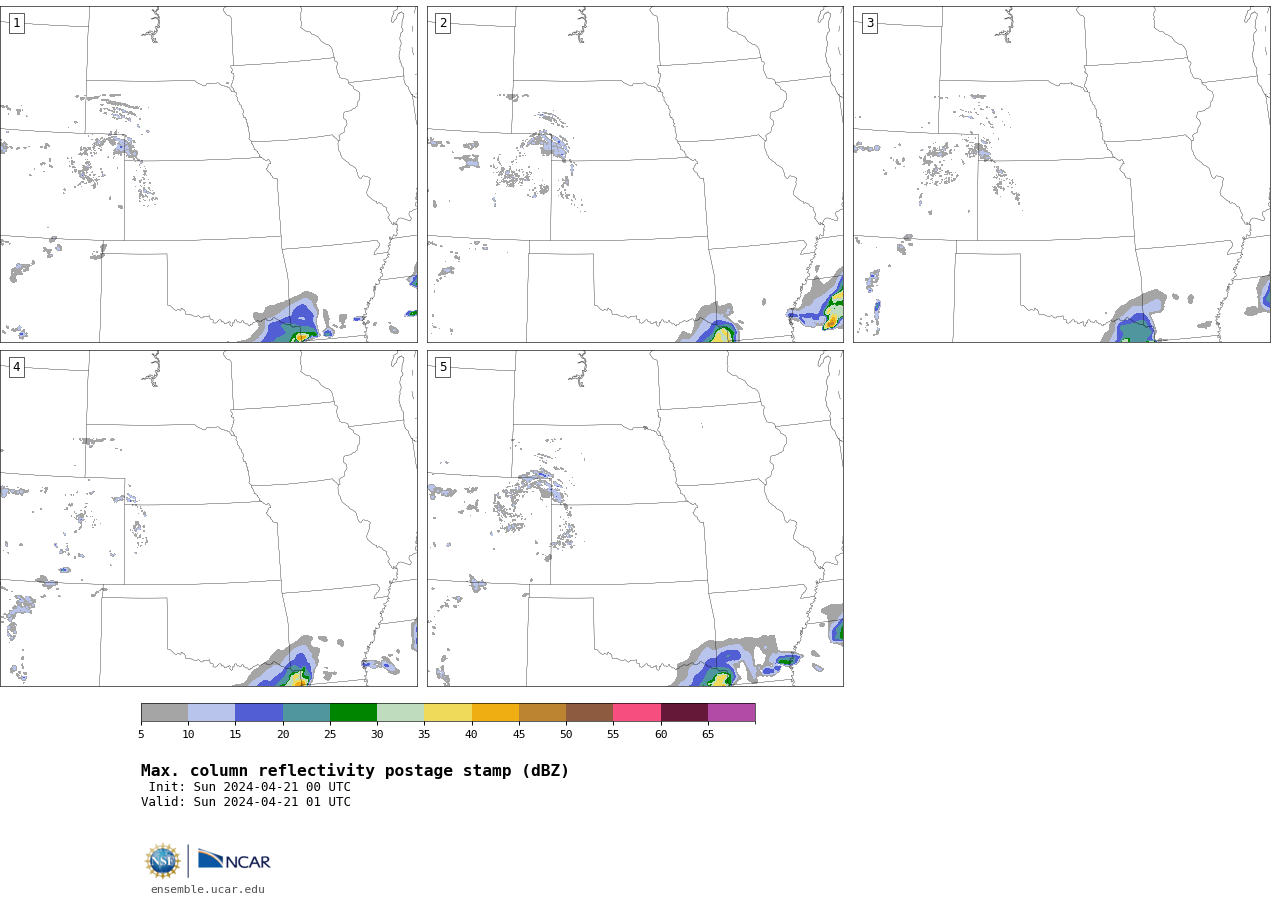
Task: Click the pink 55-60 dBZ swatch
Action: (637, 712)
